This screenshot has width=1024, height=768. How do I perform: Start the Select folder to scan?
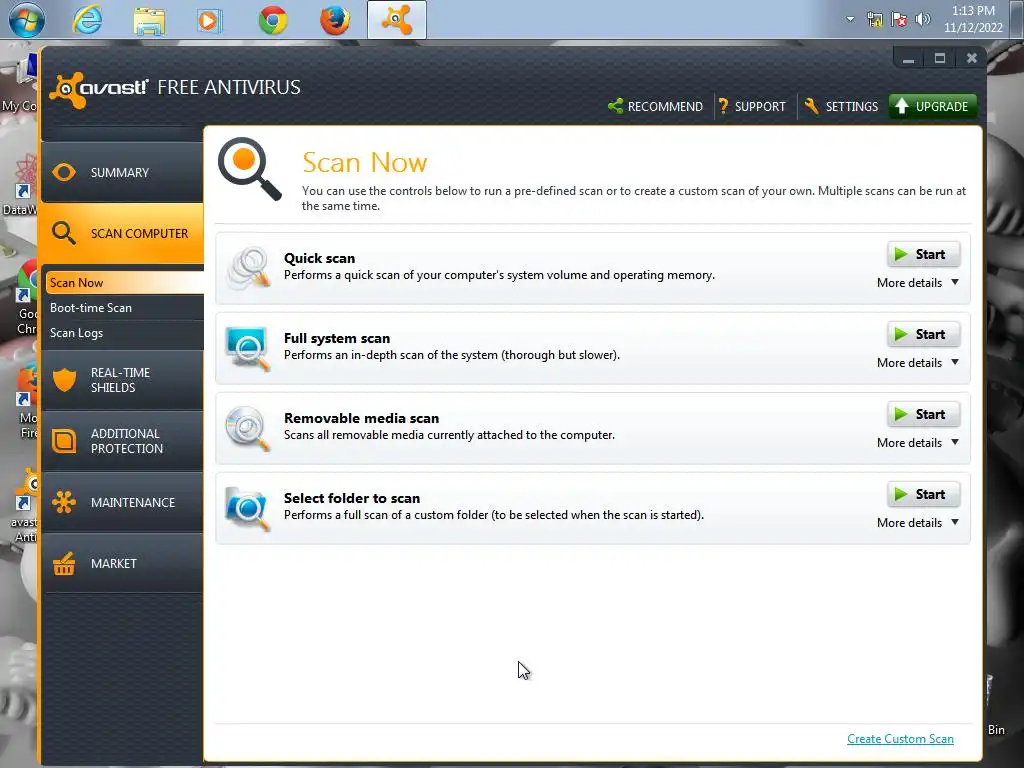(923, 494)
